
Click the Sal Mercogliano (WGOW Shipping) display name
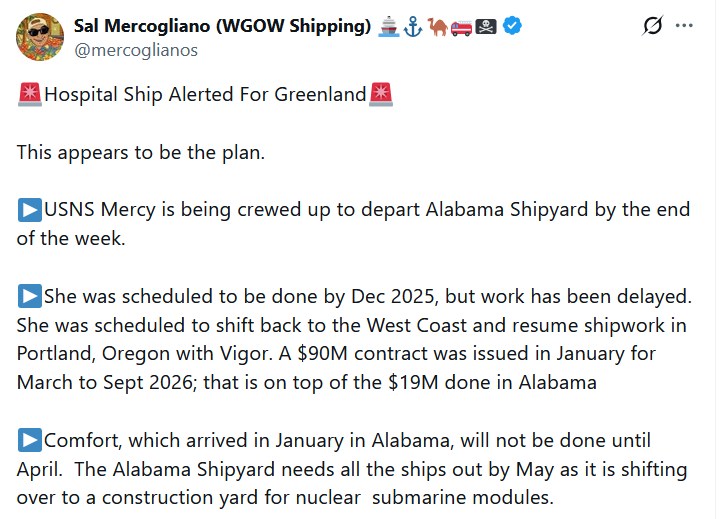click(x=222, y=26)
